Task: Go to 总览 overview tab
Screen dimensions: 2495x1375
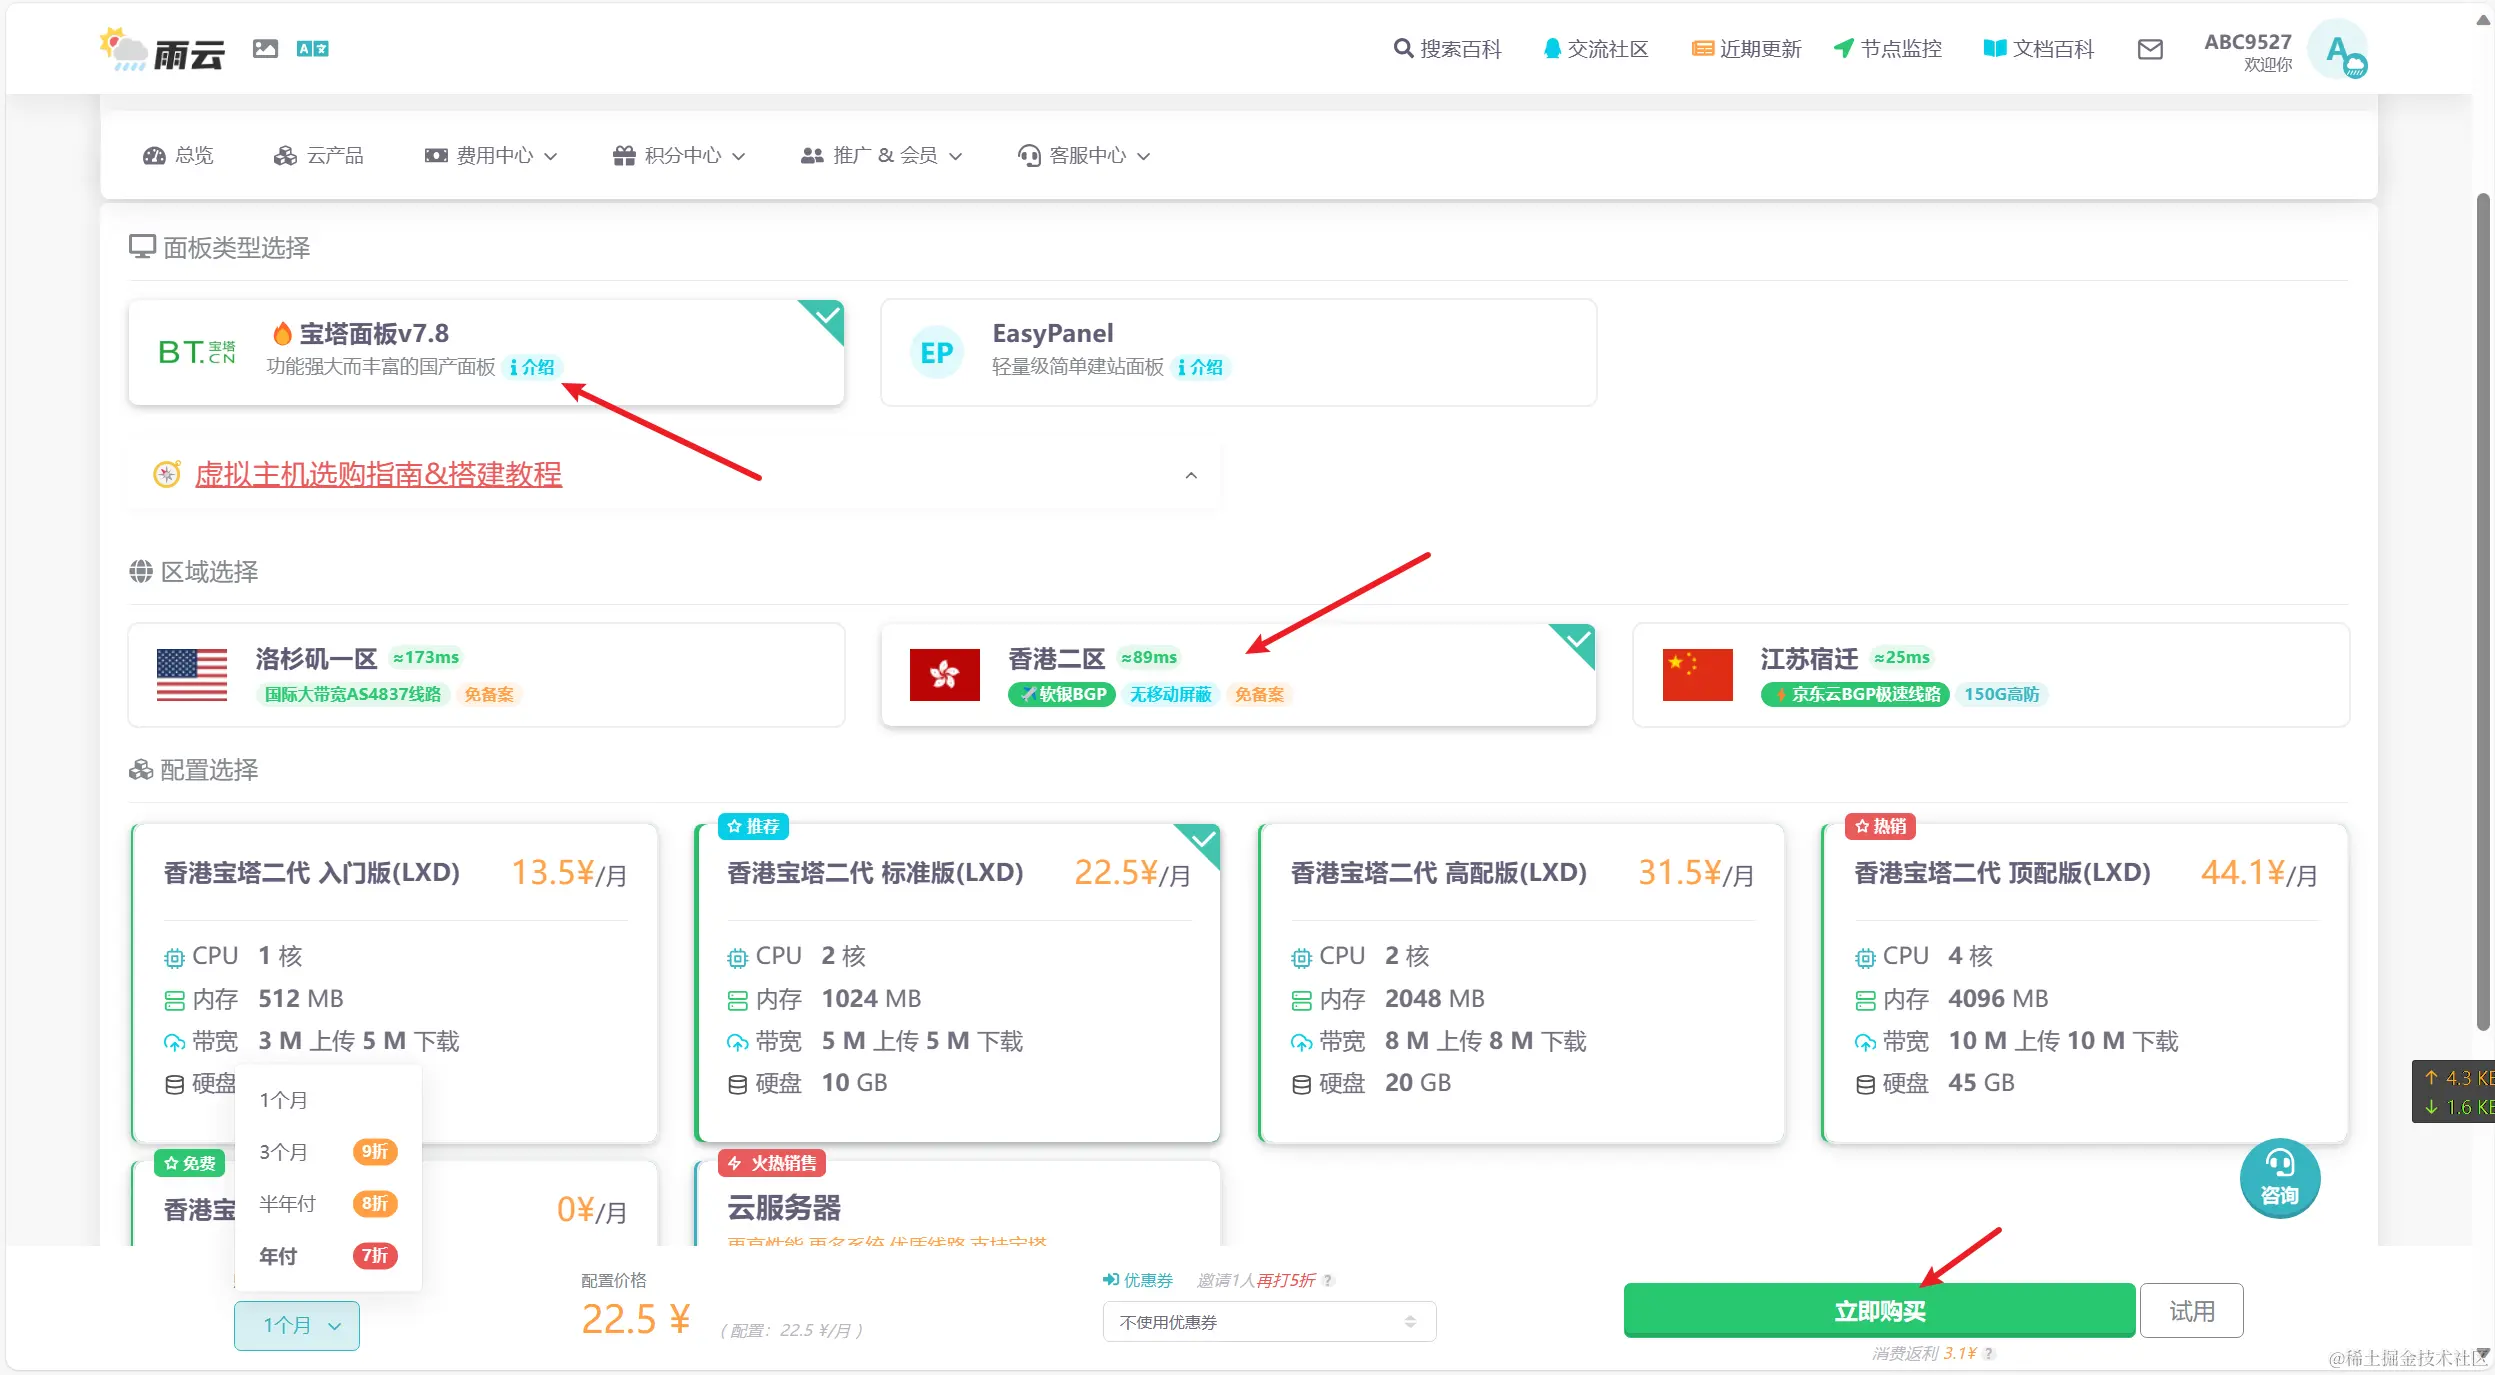Action: point(179,155)
